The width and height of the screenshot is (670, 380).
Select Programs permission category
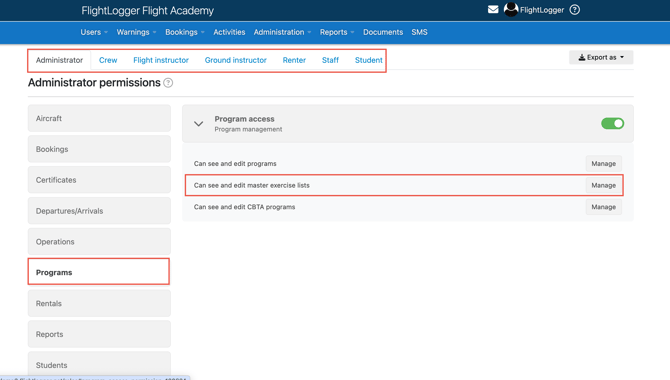click(x=99, y=272)
